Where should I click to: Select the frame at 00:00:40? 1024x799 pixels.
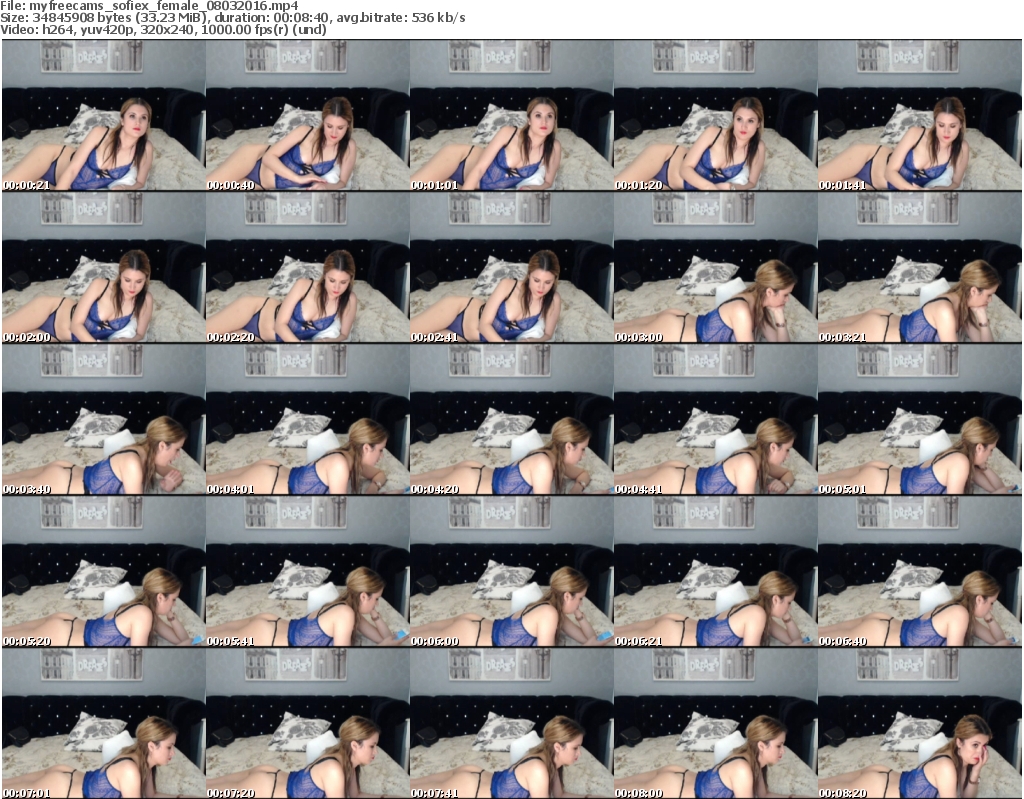(307, 116)
